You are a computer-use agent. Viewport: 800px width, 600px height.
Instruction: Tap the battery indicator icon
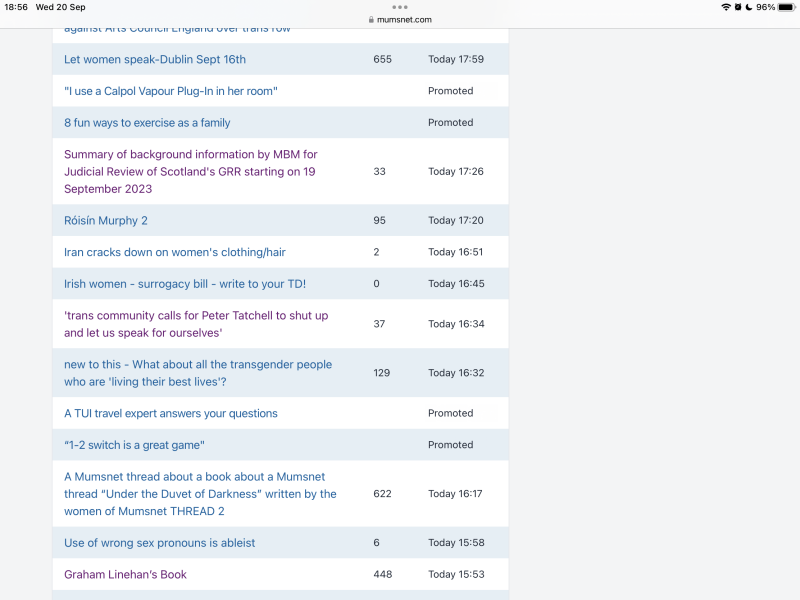click(x=786, y=7)
